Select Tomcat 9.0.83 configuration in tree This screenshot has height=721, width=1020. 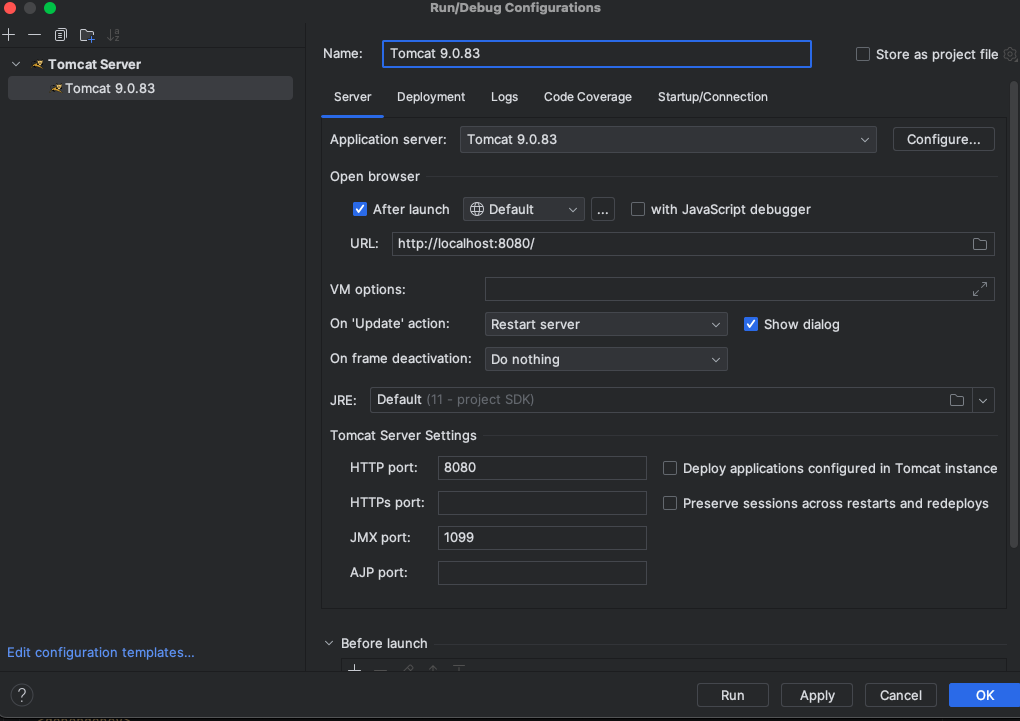pyautogui.click(x=150, y=88)
